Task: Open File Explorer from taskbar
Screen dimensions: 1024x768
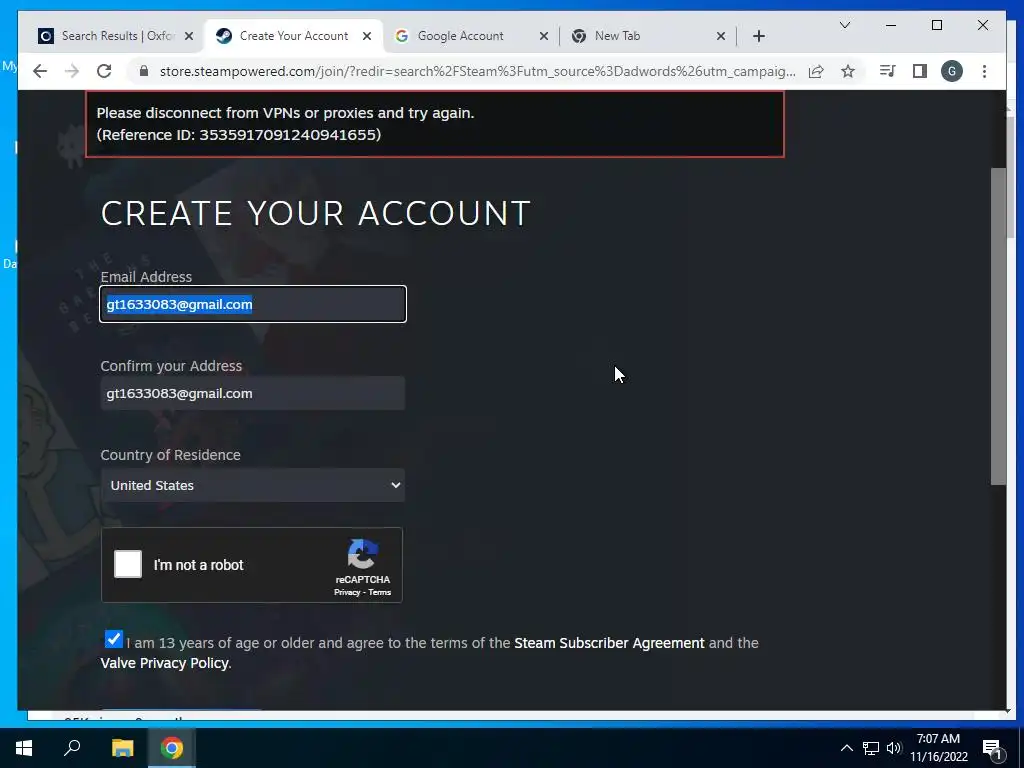Action: [x=122, y=748]
